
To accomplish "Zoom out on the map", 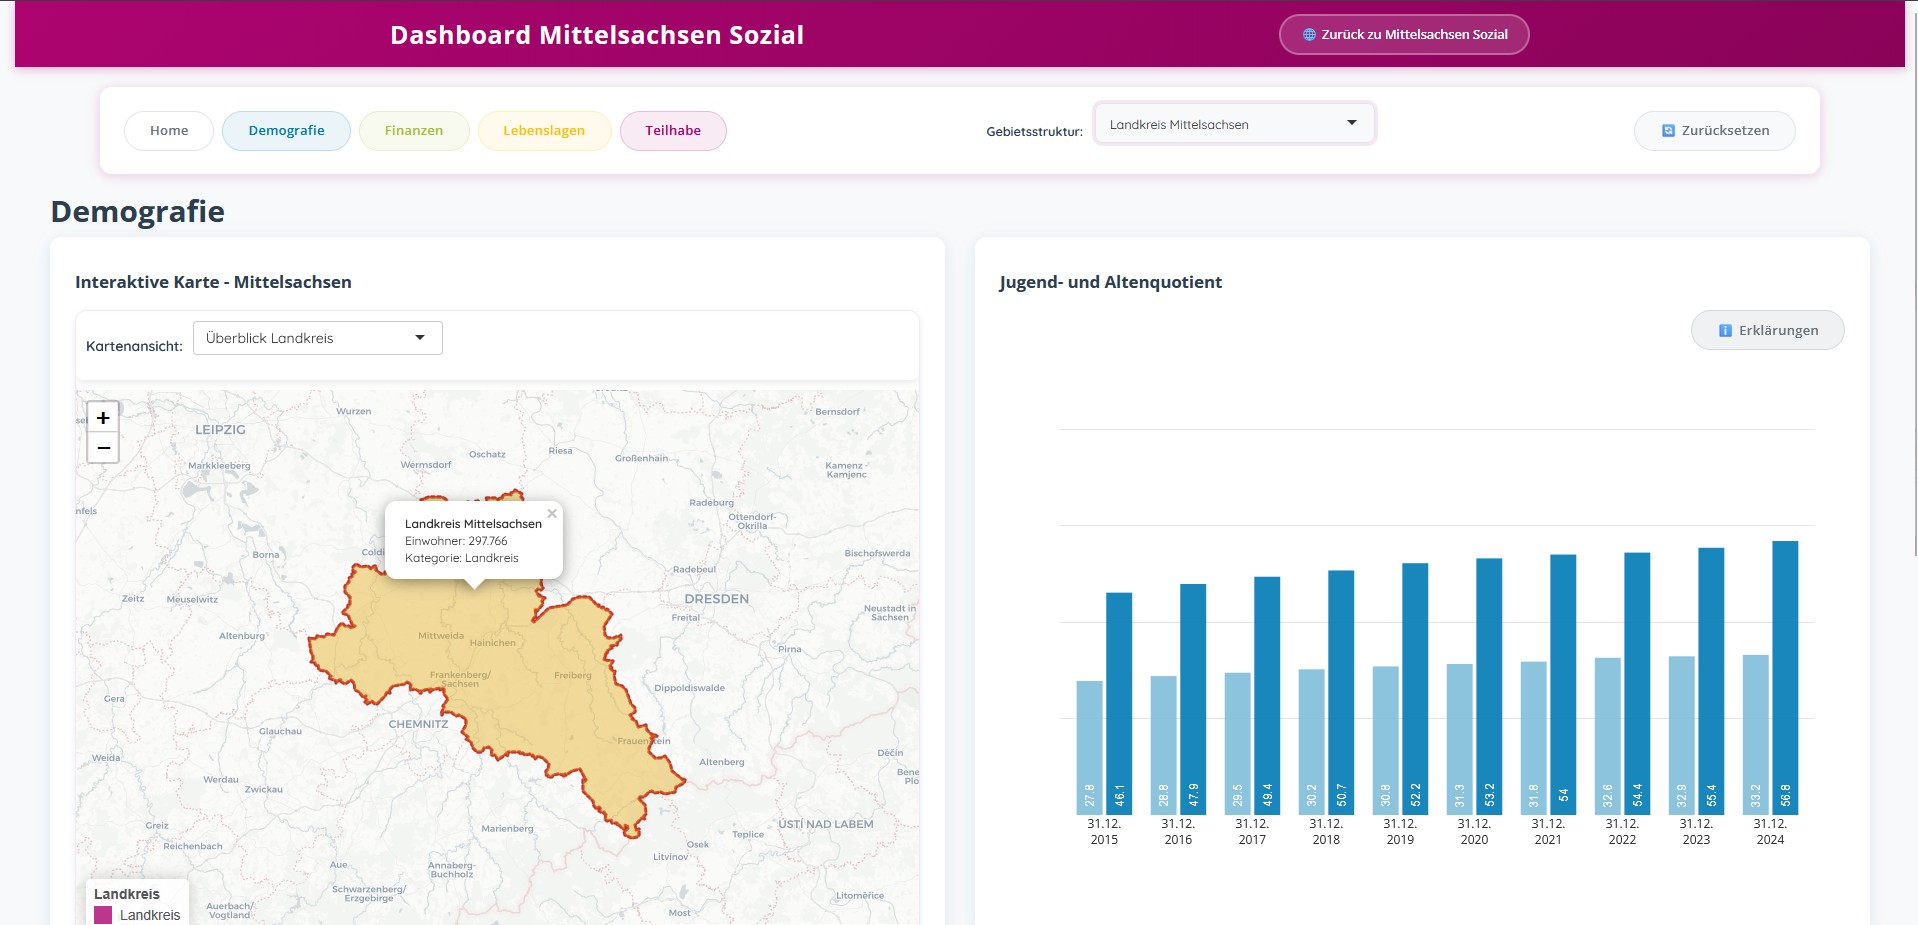I will [x=103, y=448].
